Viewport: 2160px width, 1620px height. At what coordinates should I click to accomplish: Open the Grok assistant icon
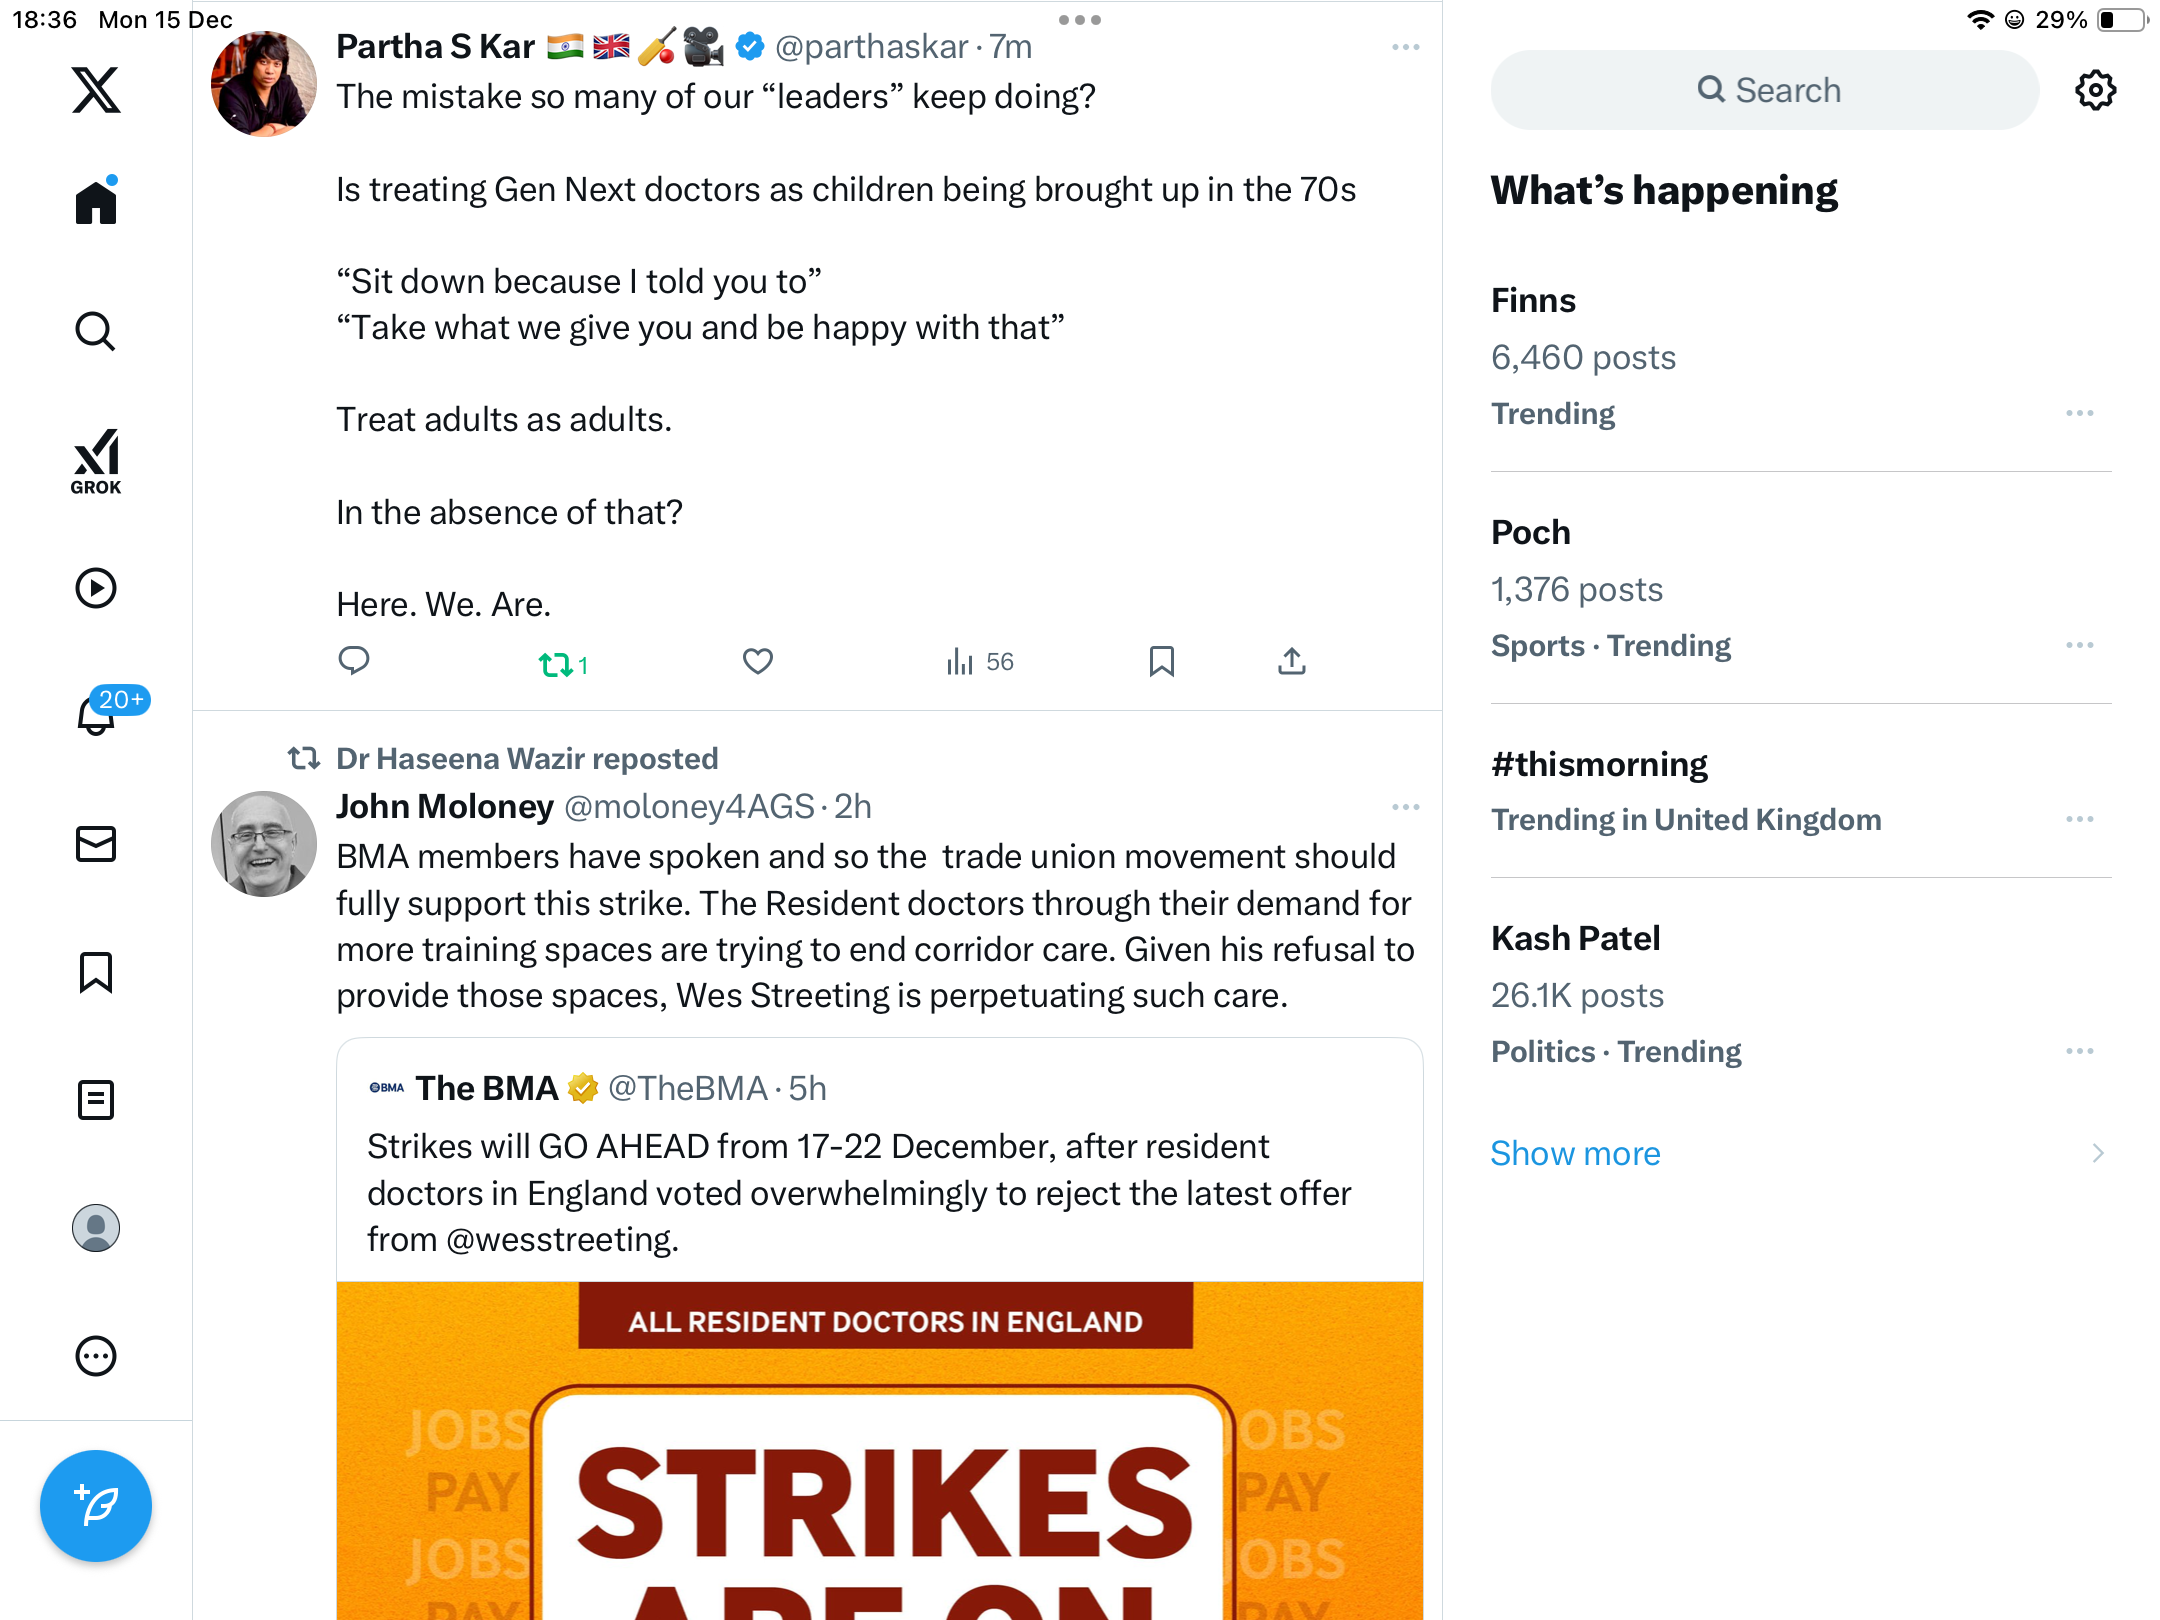tap(96, 461)
